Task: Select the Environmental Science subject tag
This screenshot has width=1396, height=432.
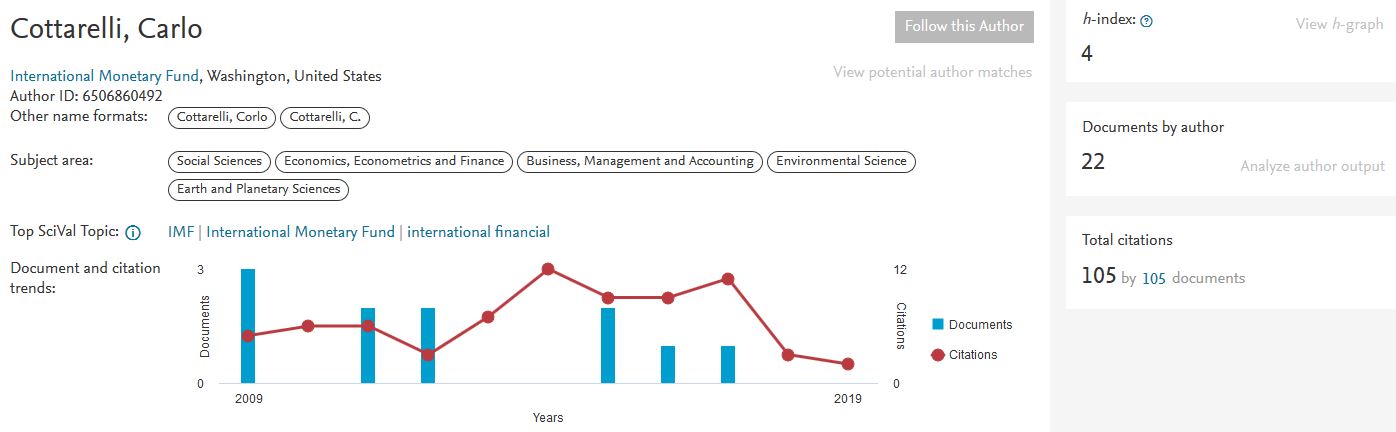Action: point(841,161)
